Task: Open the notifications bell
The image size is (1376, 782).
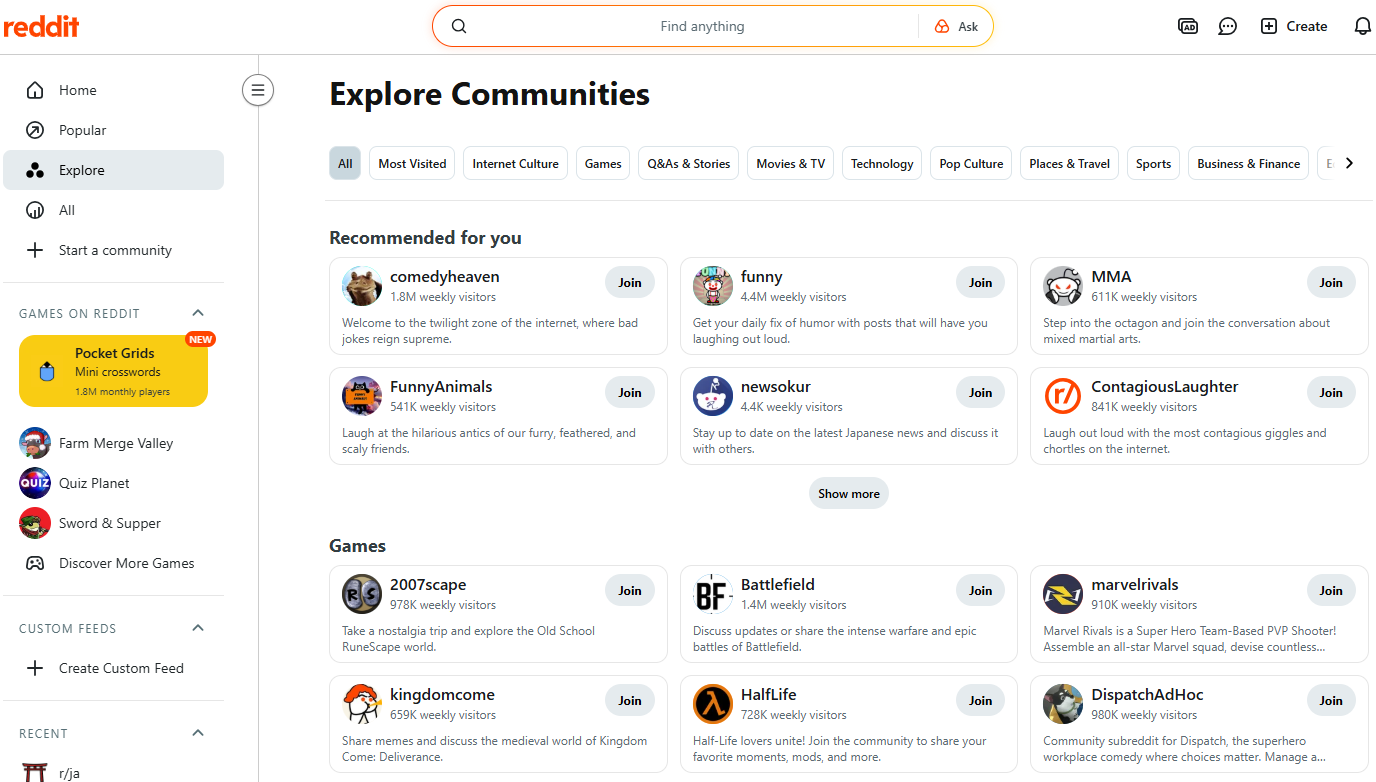Action: [x=1362, y=27]
